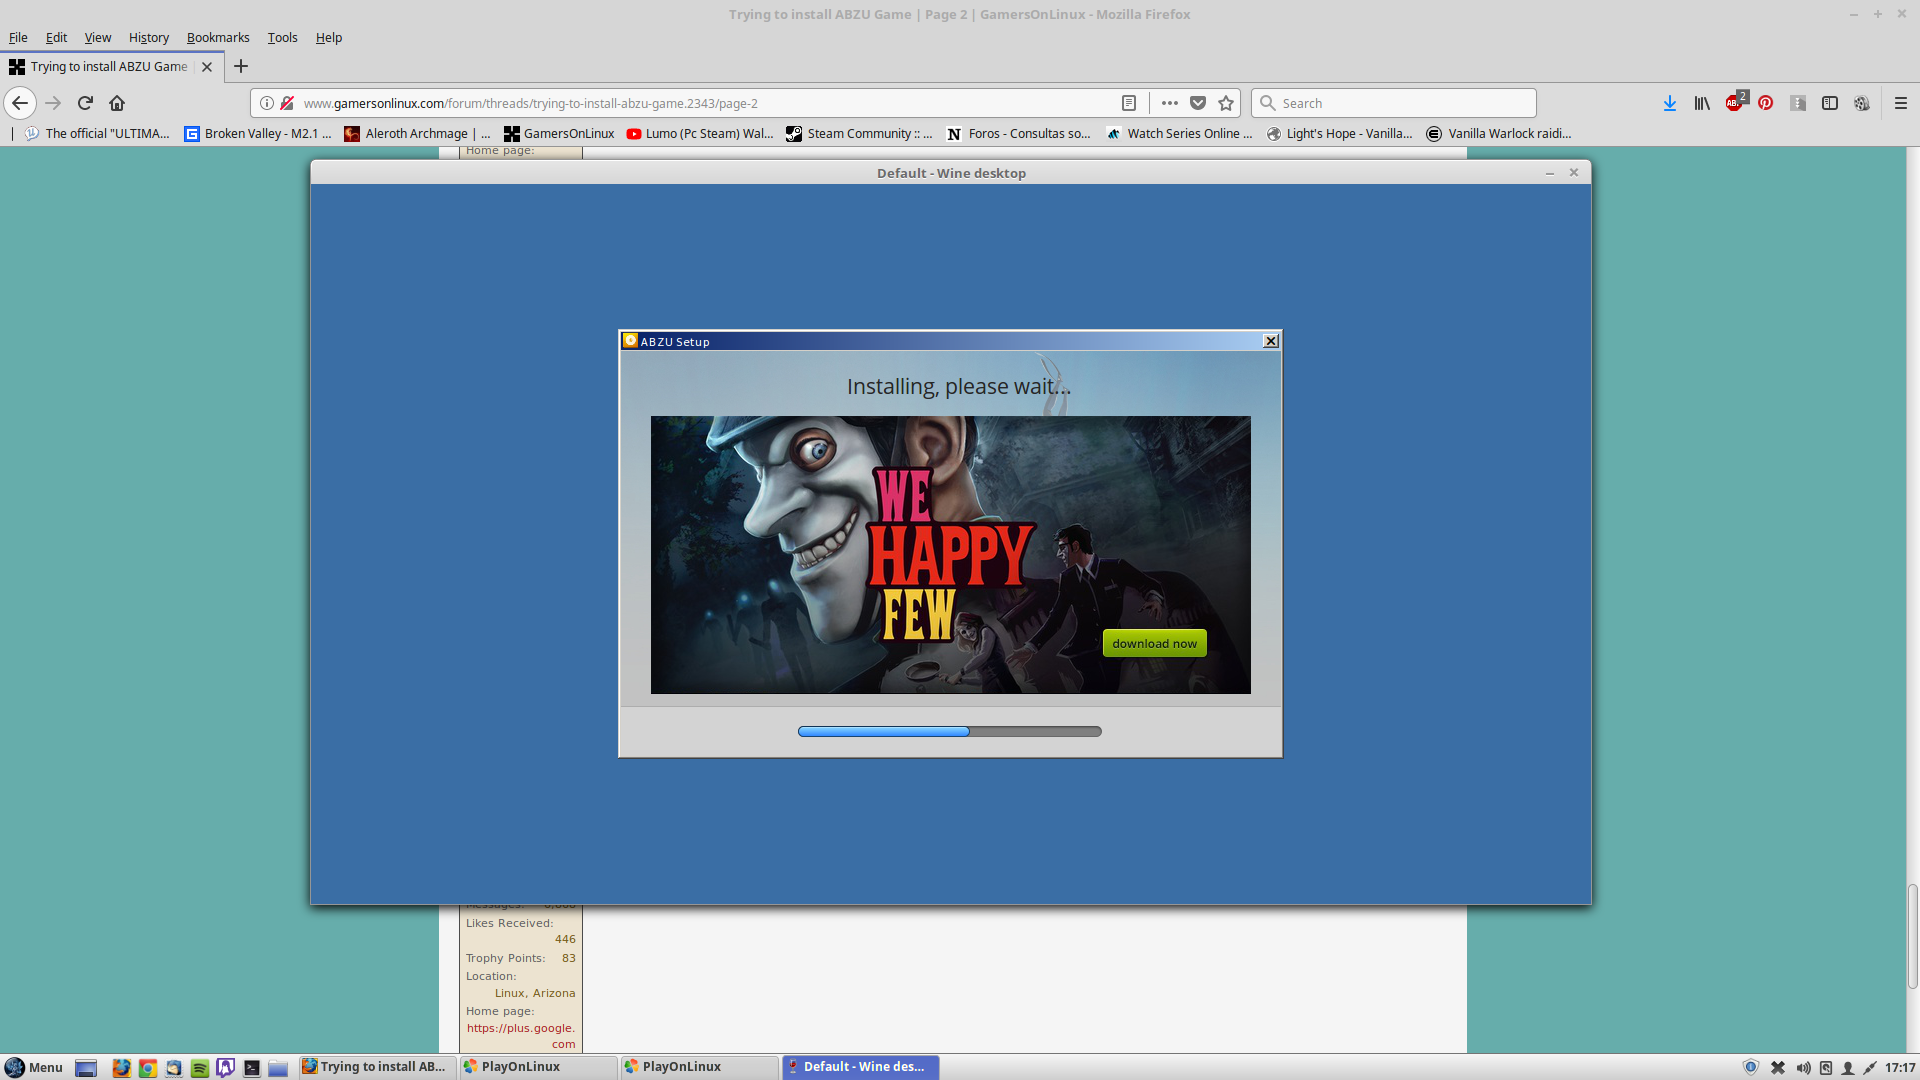Switch to 'Default - Wine des...' taskbar window
The height and width of the screenshot is (1080, 1920).
[861, 1067]
